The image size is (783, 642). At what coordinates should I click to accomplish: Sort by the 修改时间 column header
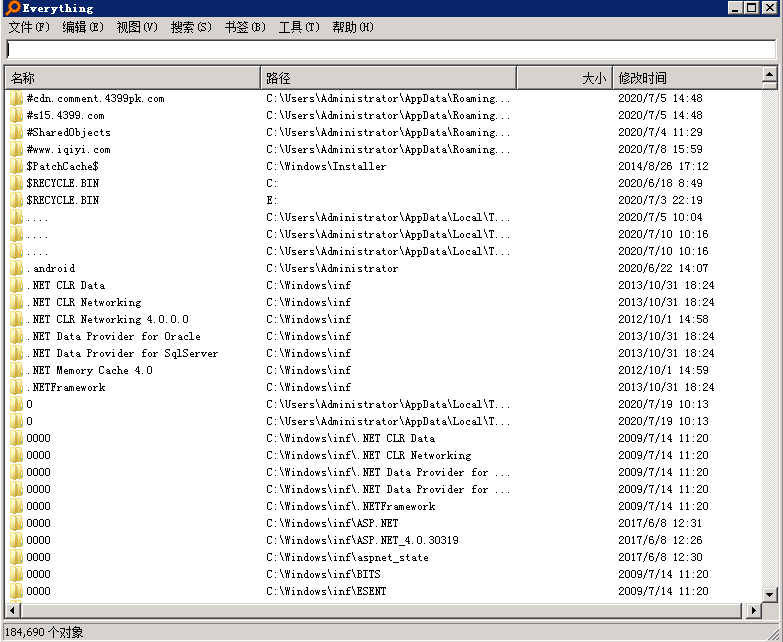[687, 78]
